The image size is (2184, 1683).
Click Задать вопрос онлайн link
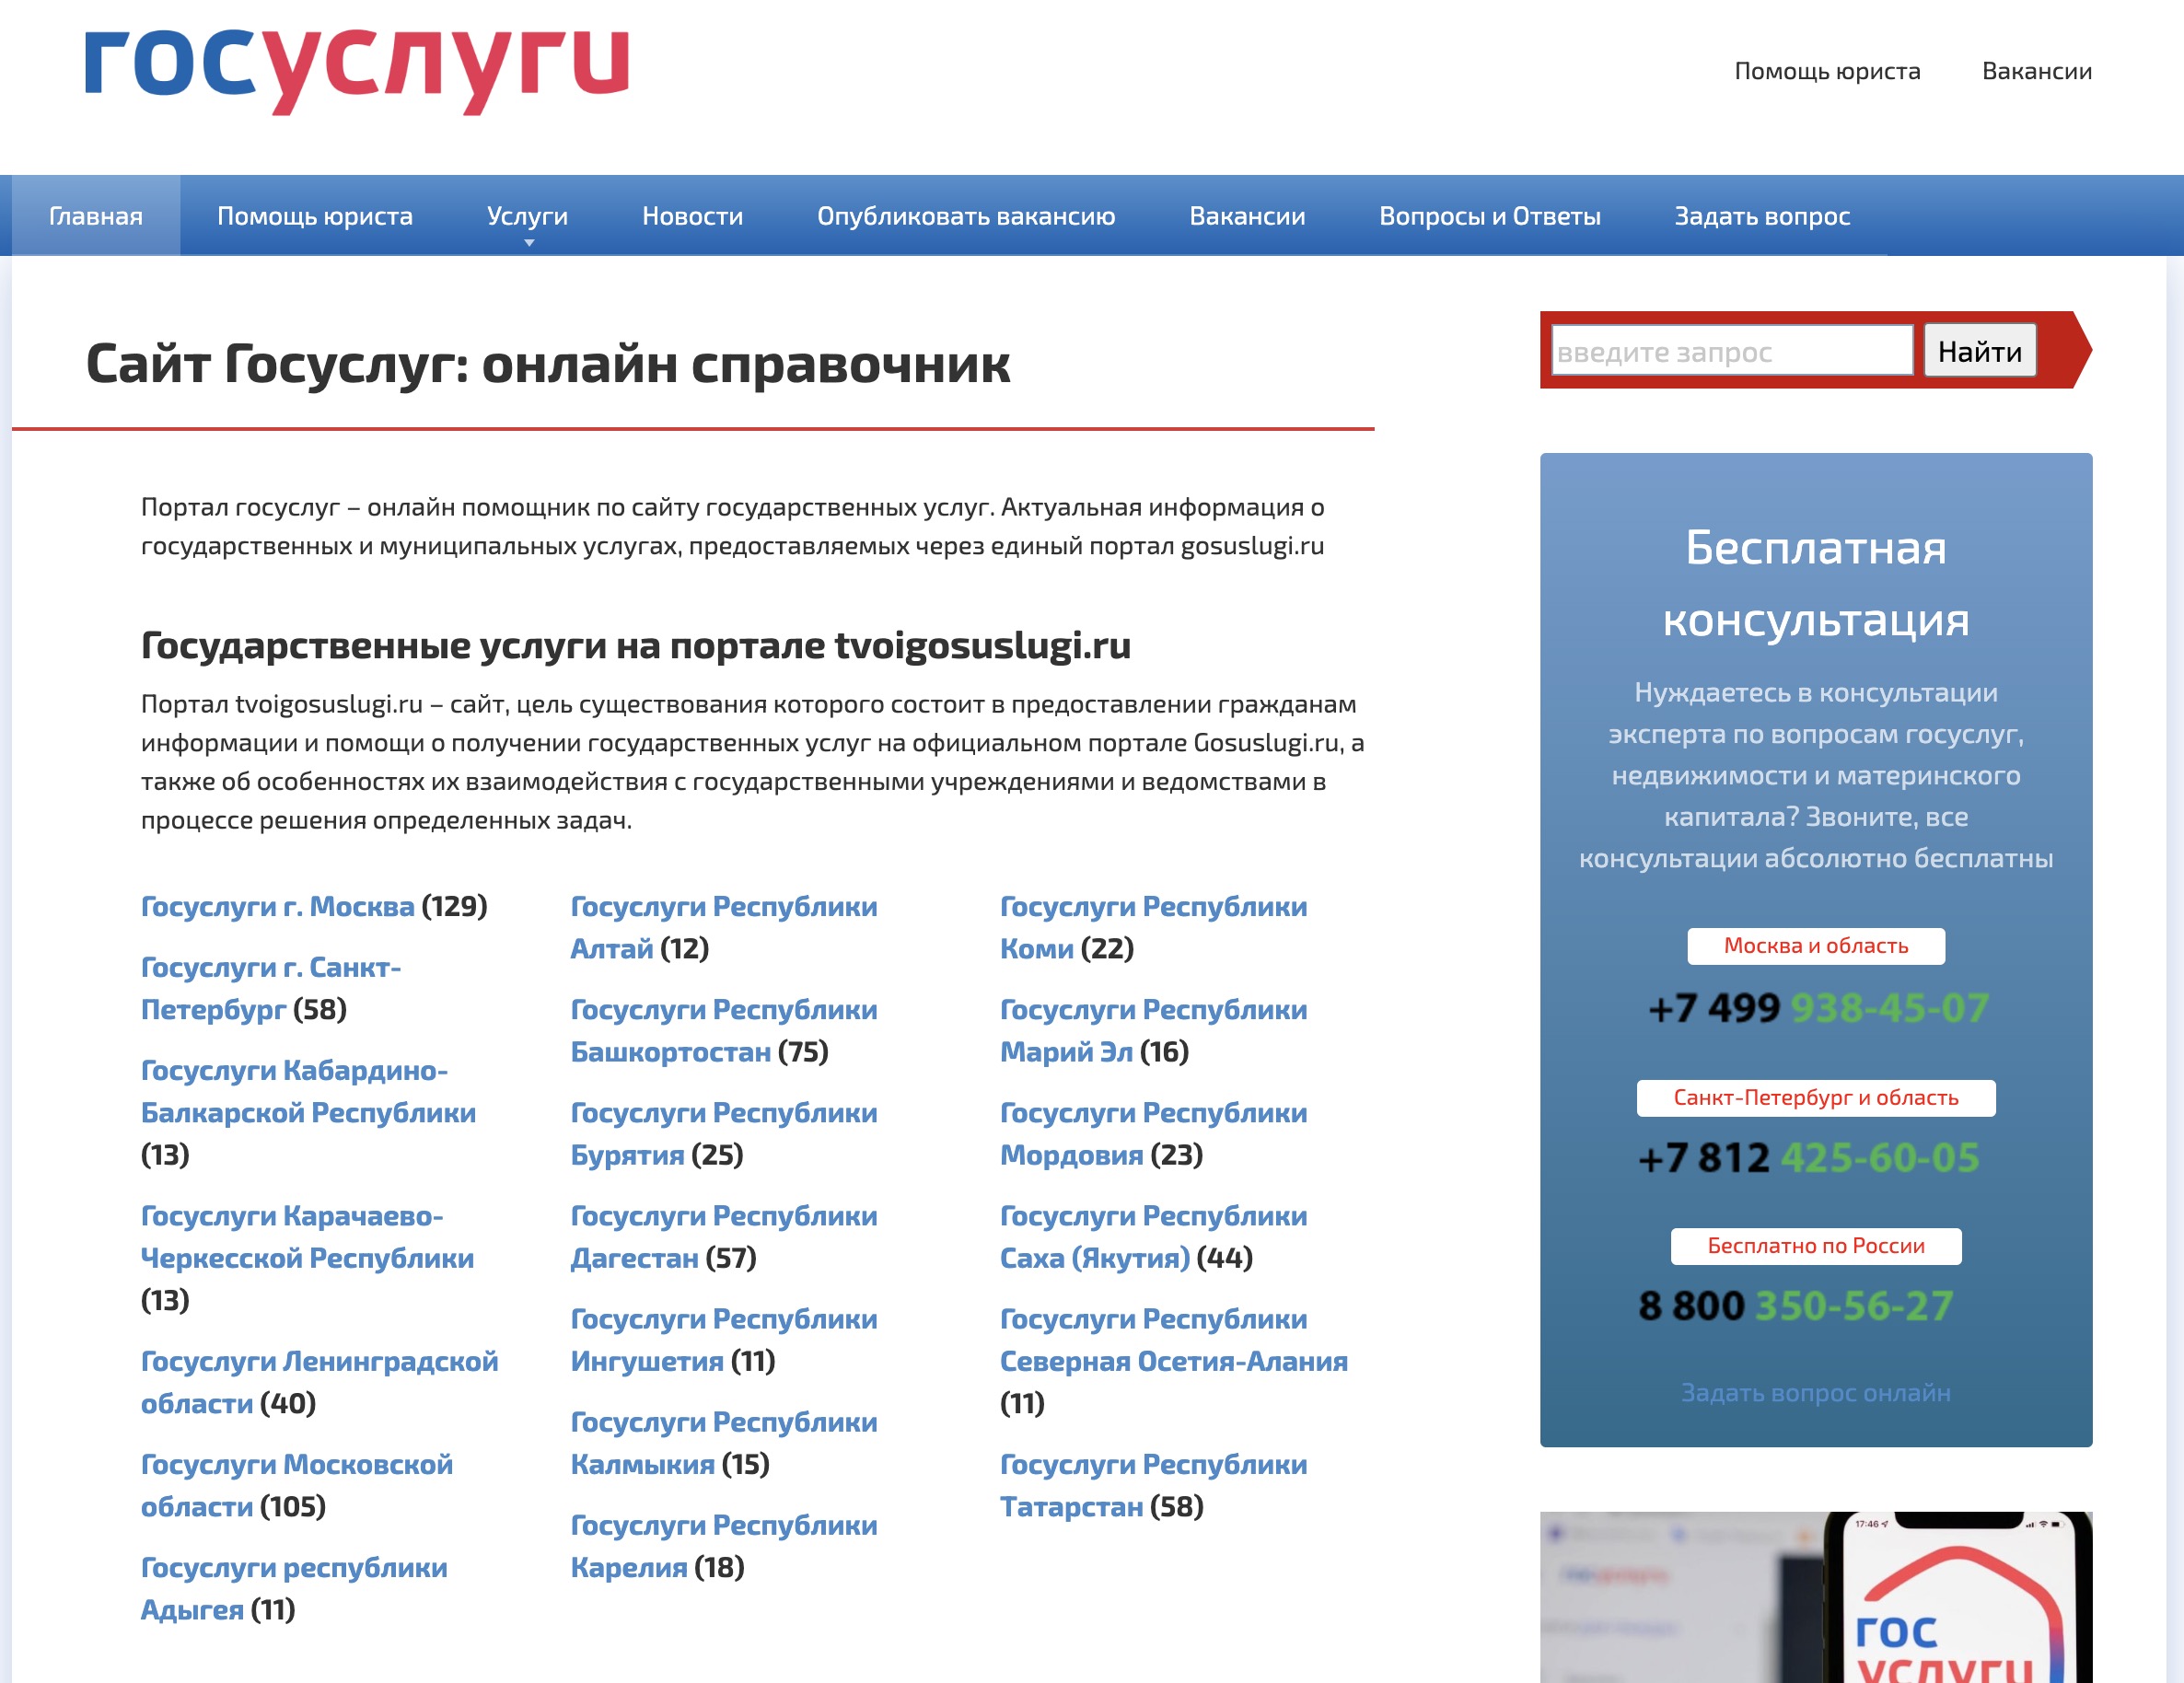click(x=1816, y=1393)
